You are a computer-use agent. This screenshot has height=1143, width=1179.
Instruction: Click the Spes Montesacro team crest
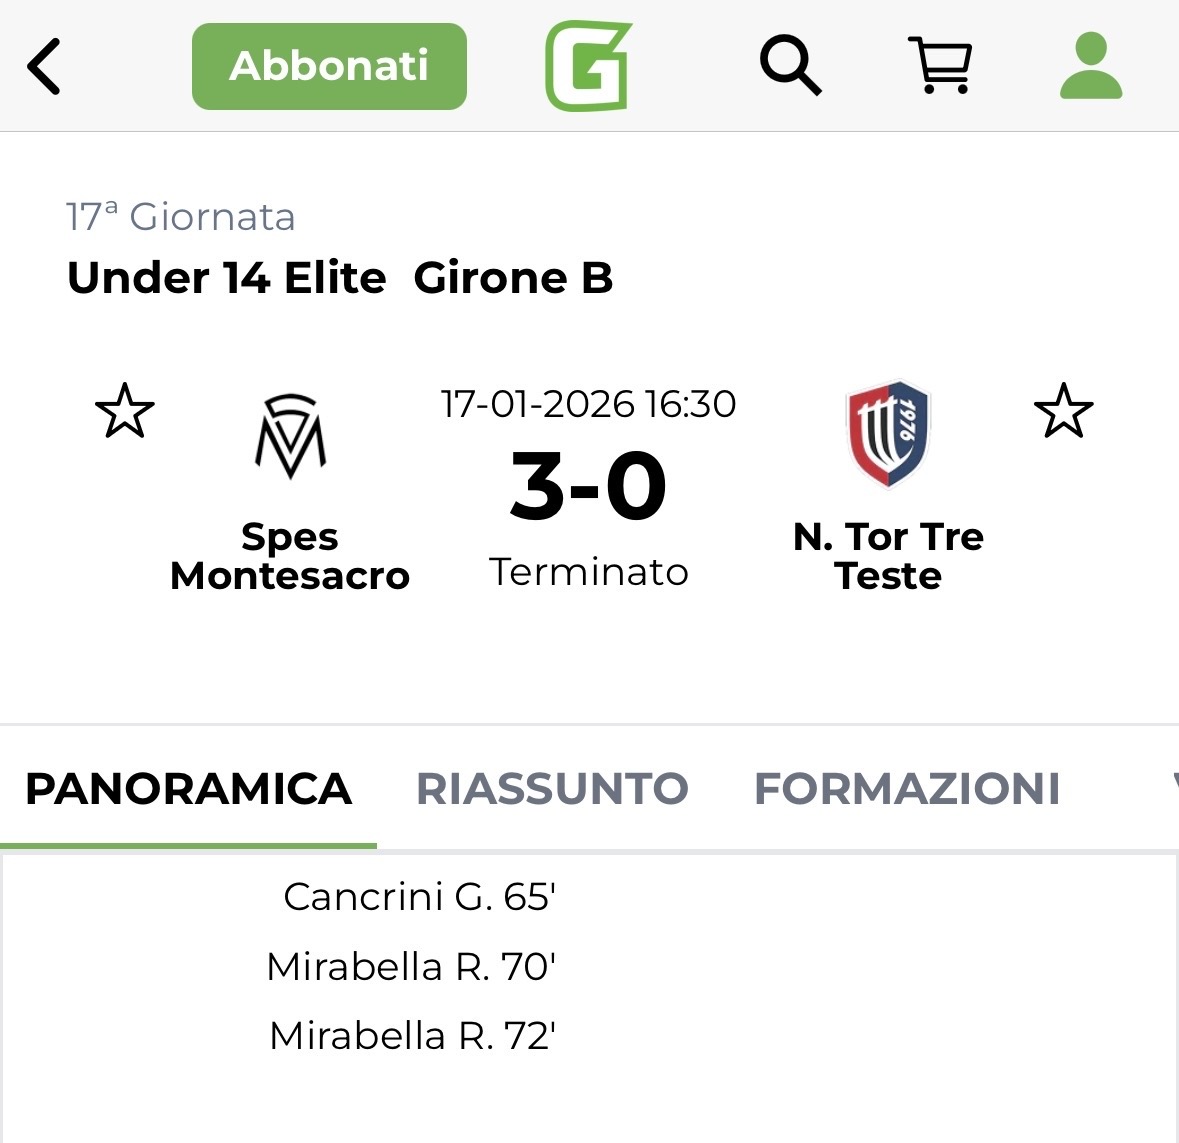pyautogui.click(x=290, y=437)
